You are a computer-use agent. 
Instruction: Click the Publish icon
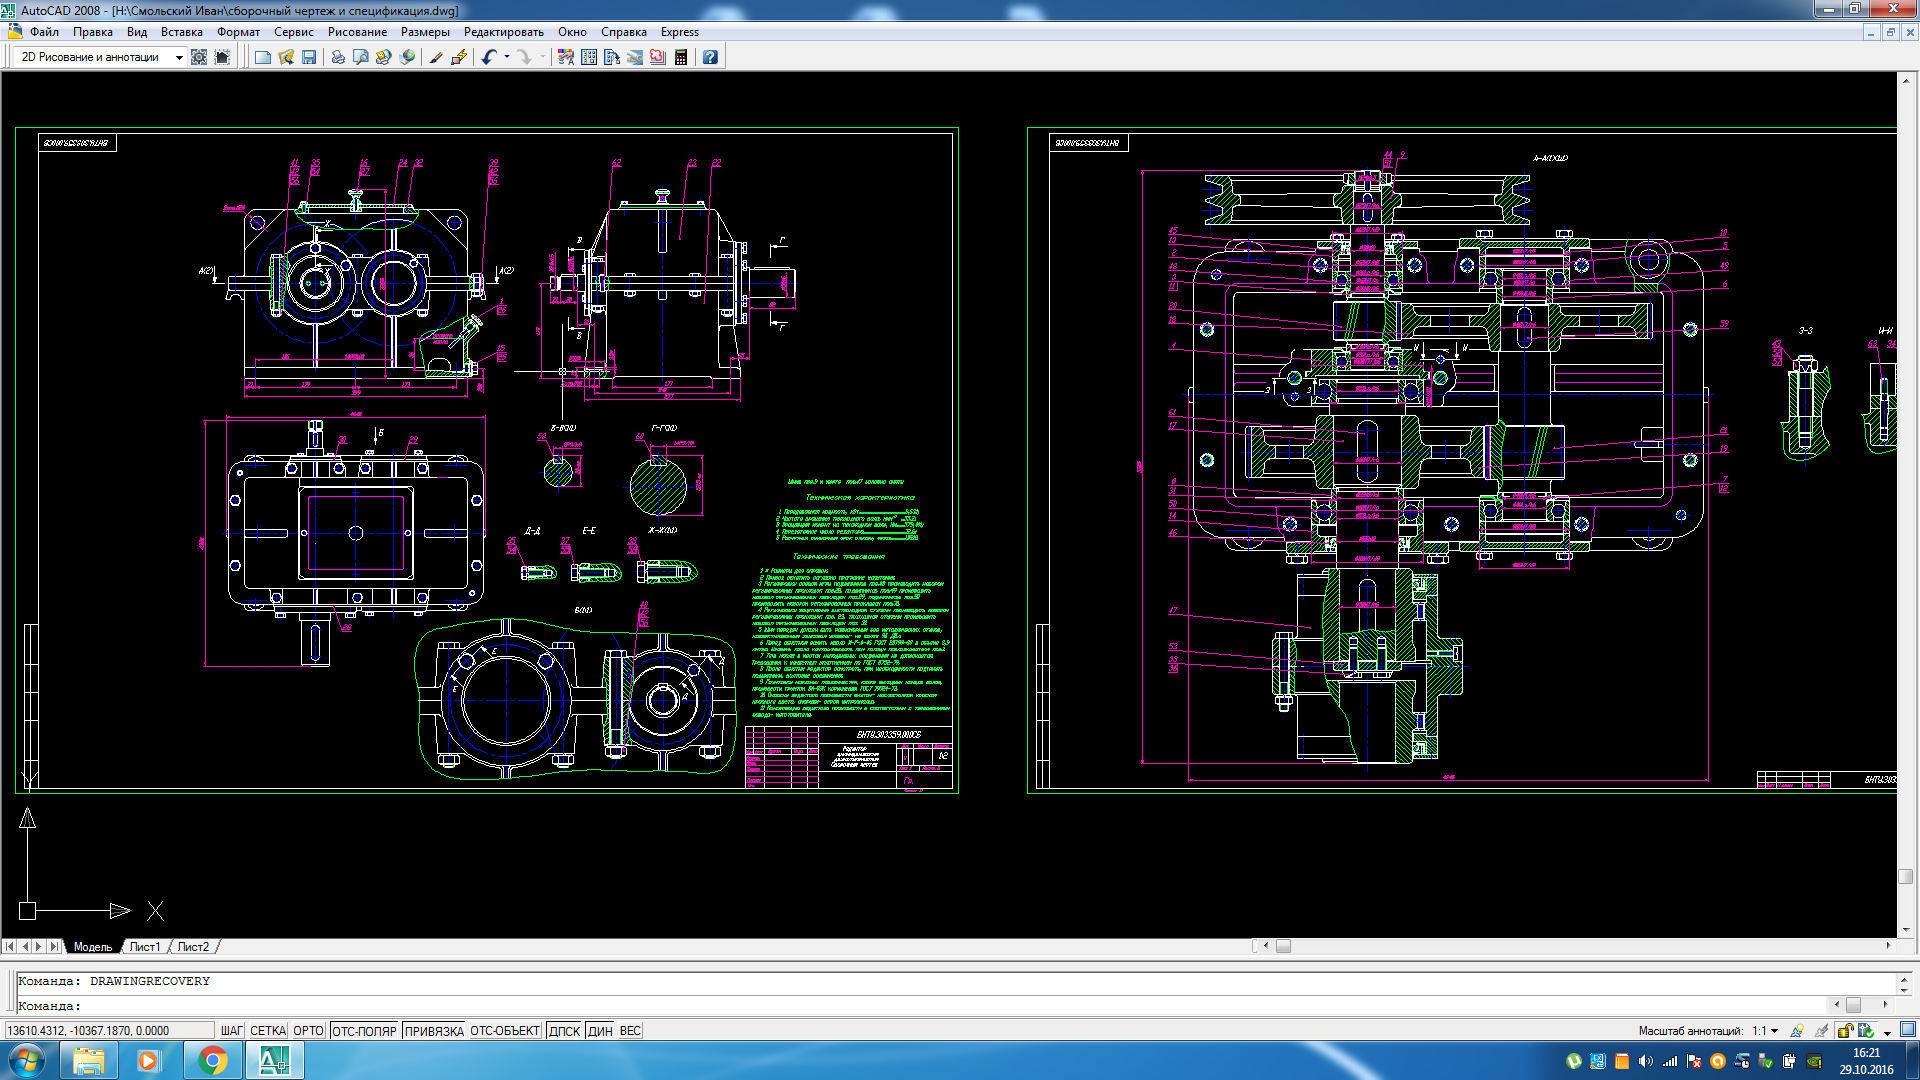coord(384,57)
